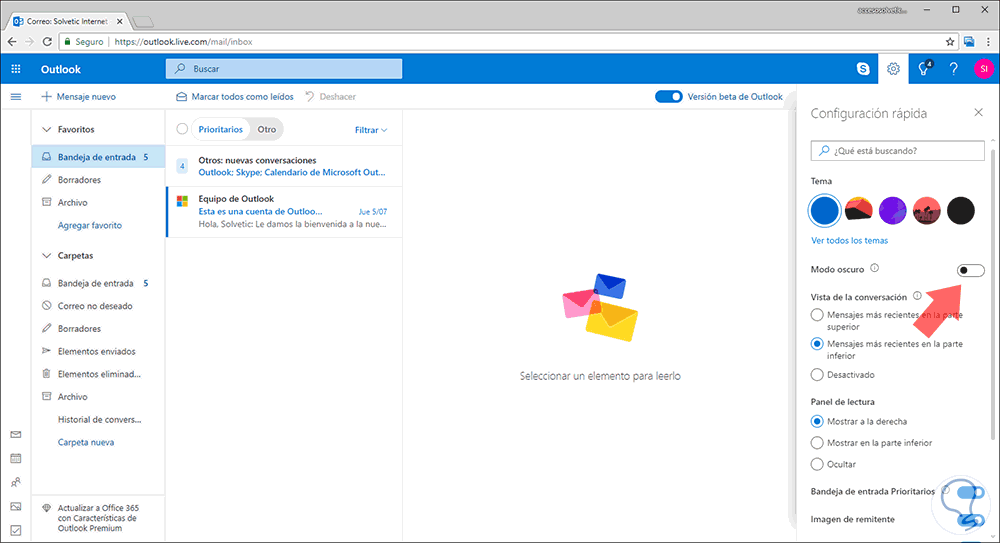Click the browser extension icon beside the star
Screen dimensions: 1000x543
click(969, 41)
